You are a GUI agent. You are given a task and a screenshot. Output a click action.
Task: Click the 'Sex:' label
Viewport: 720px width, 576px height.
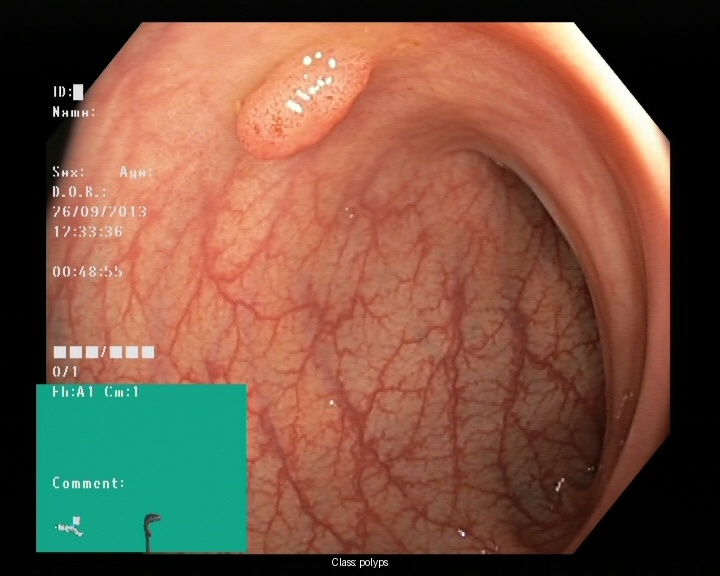pos(68,172)
